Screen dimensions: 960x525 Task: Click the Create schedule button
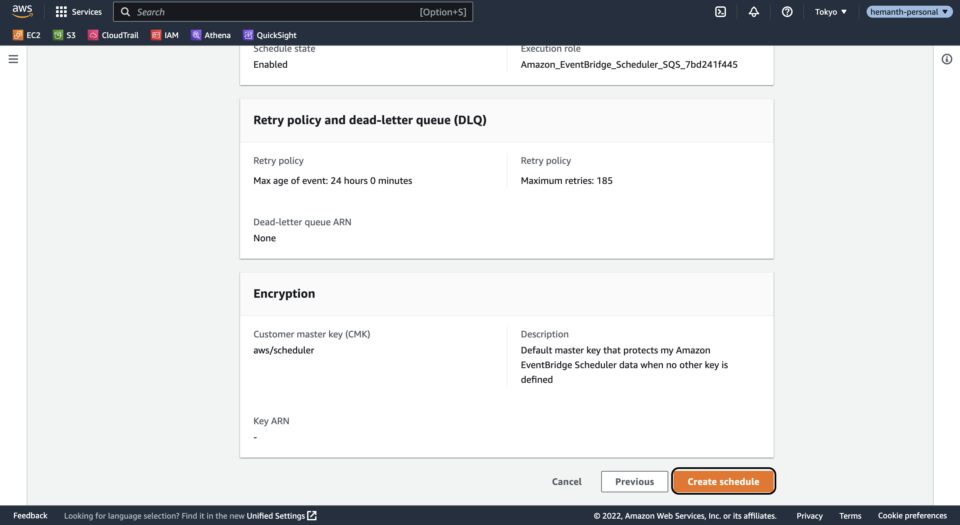[x=723, y=482]
